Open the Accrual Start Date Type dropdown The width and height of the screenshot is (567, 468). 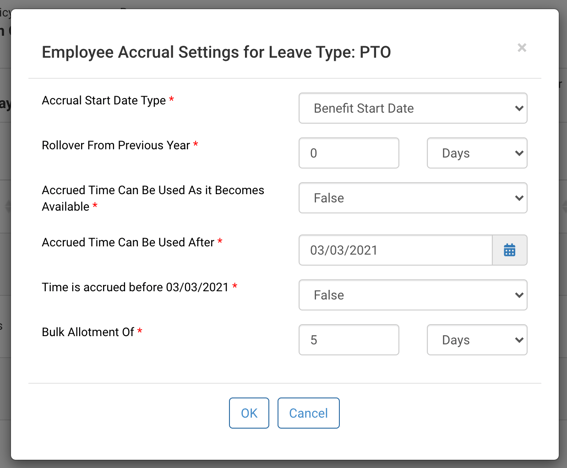pos(413,108)
